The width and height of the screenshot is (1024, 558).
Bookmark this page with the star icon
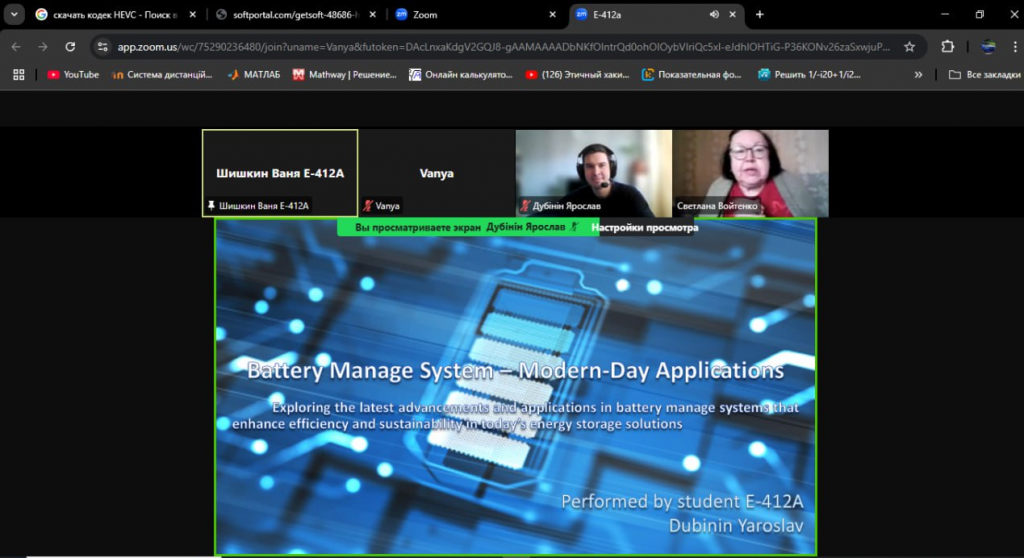point(909,46)
